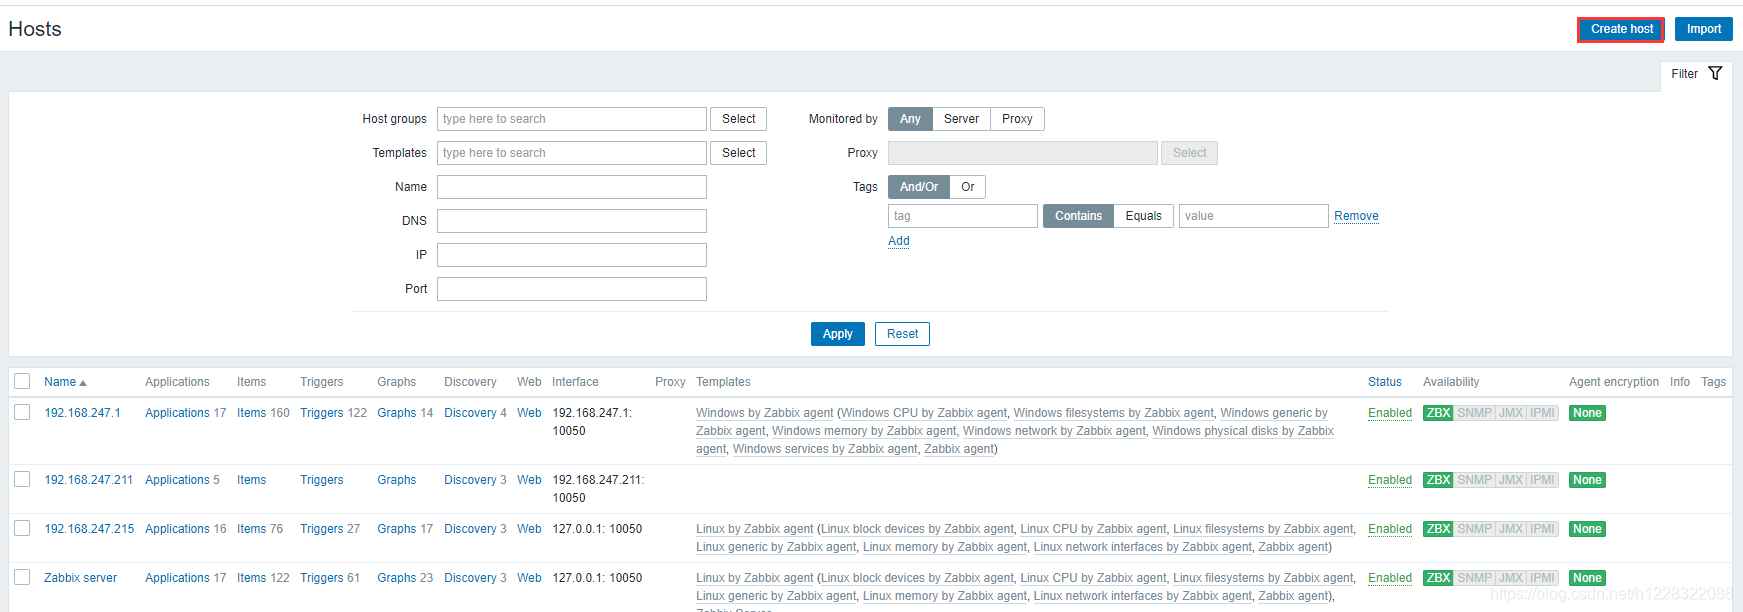Image resolution: width=1743 pixels, height=612 pixels.
Task: Open Graphs 23 for Zabbix server
Action: (x=397, y=578)
